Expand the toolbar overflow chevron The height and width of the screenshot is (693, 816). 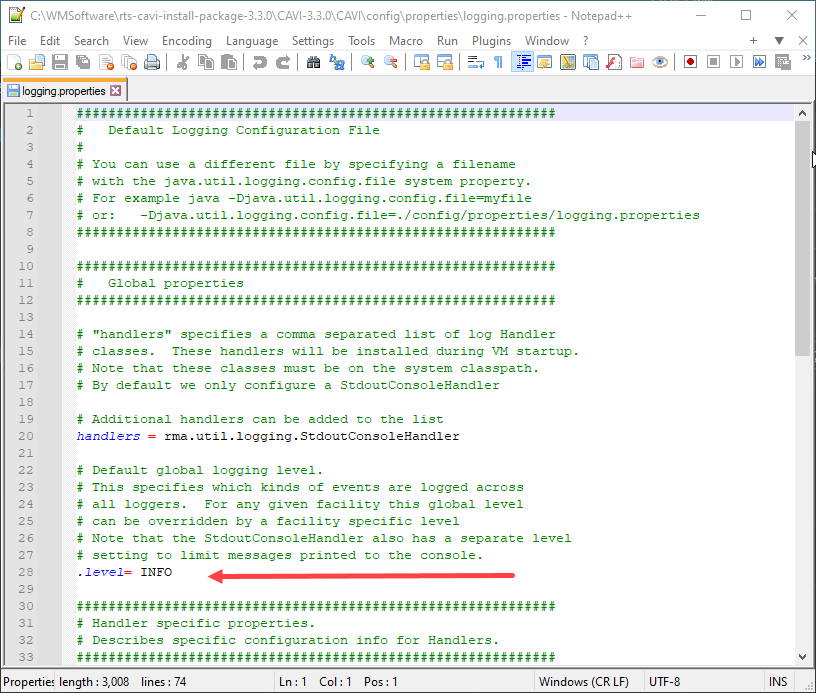pos(805,62)
